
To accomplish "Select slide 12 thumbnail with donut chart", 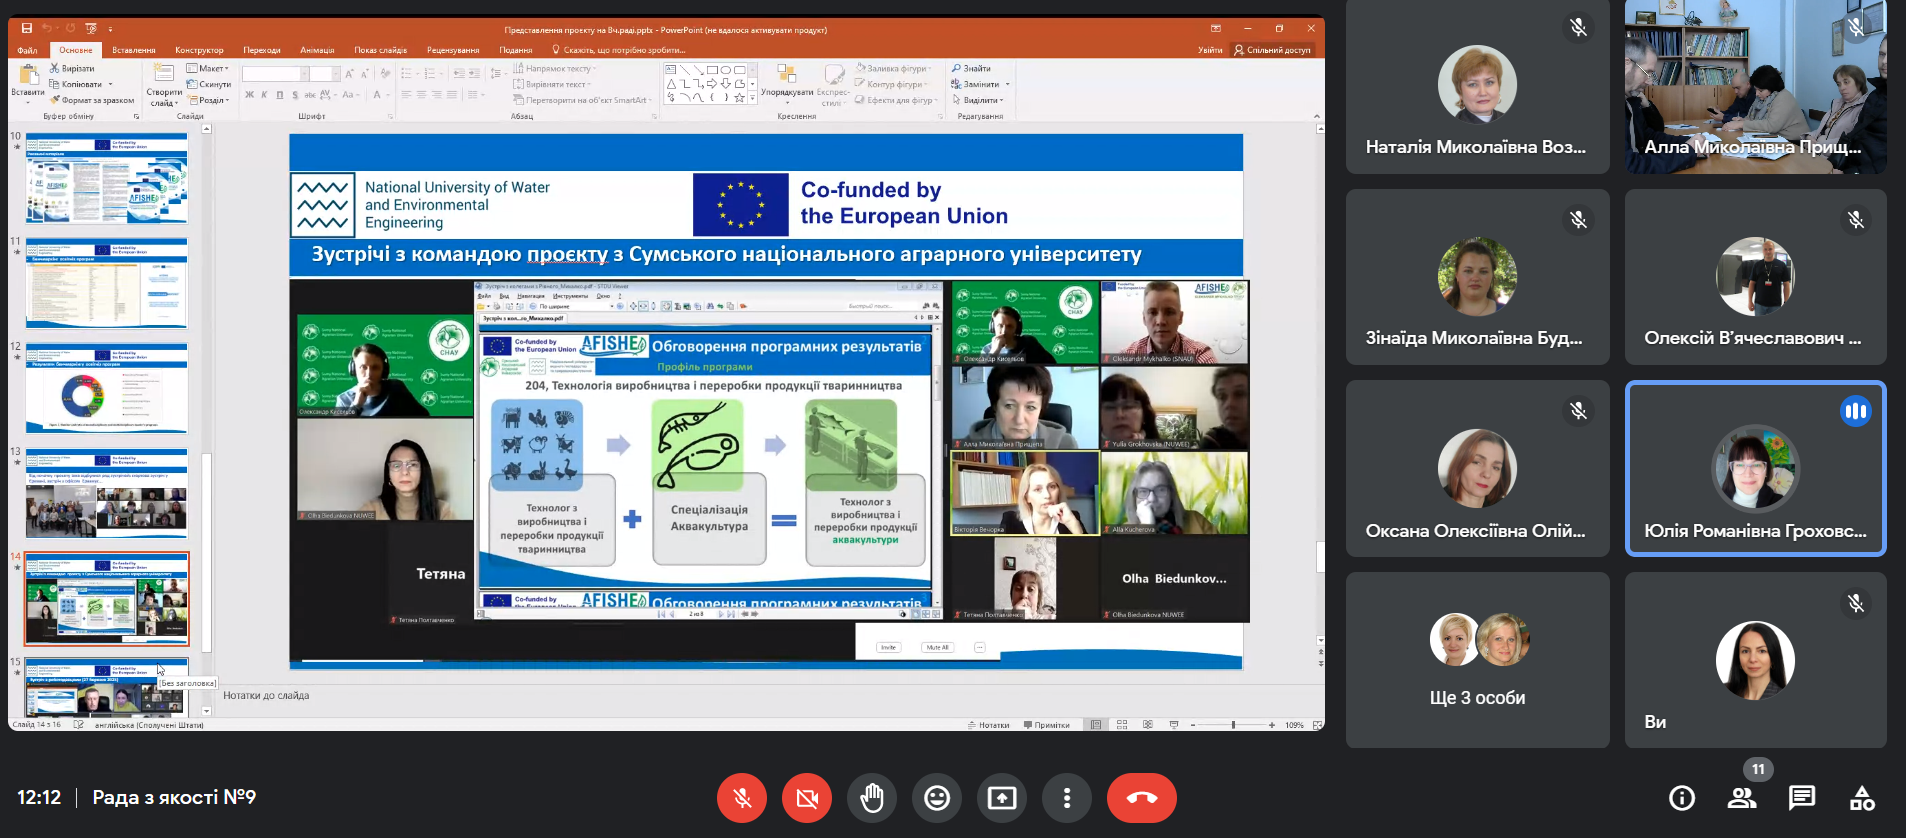I will click(x=106, y=389).
